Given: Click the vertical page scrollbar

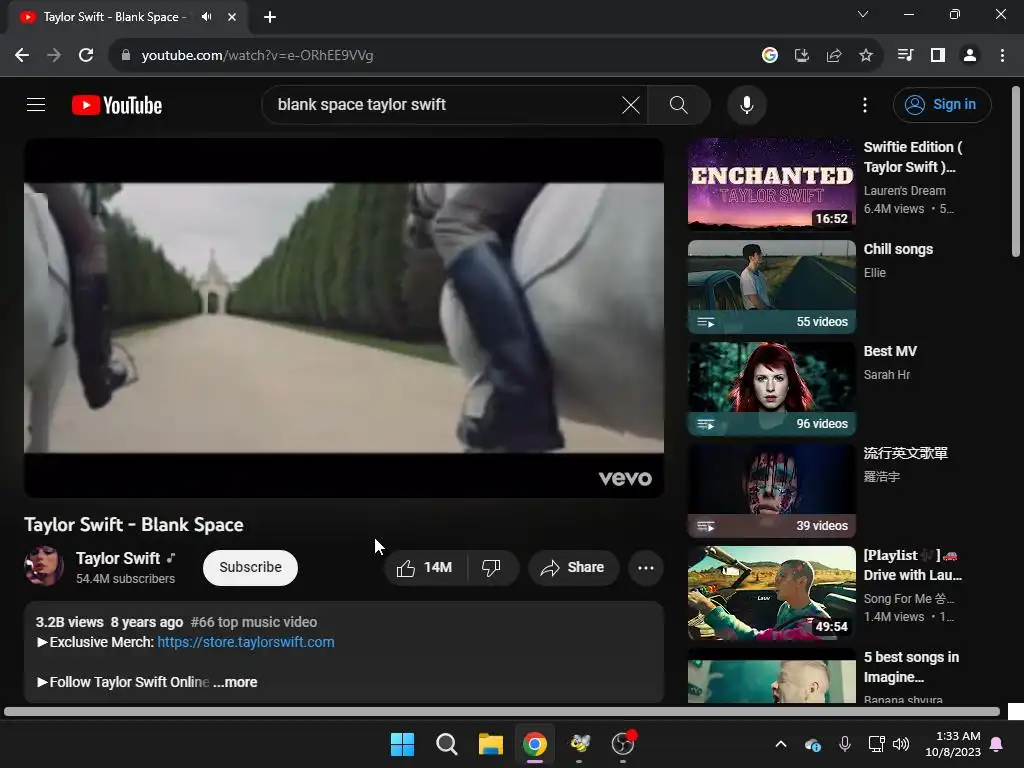Looking at the screenshot, I should click(x=1015, y=171).
